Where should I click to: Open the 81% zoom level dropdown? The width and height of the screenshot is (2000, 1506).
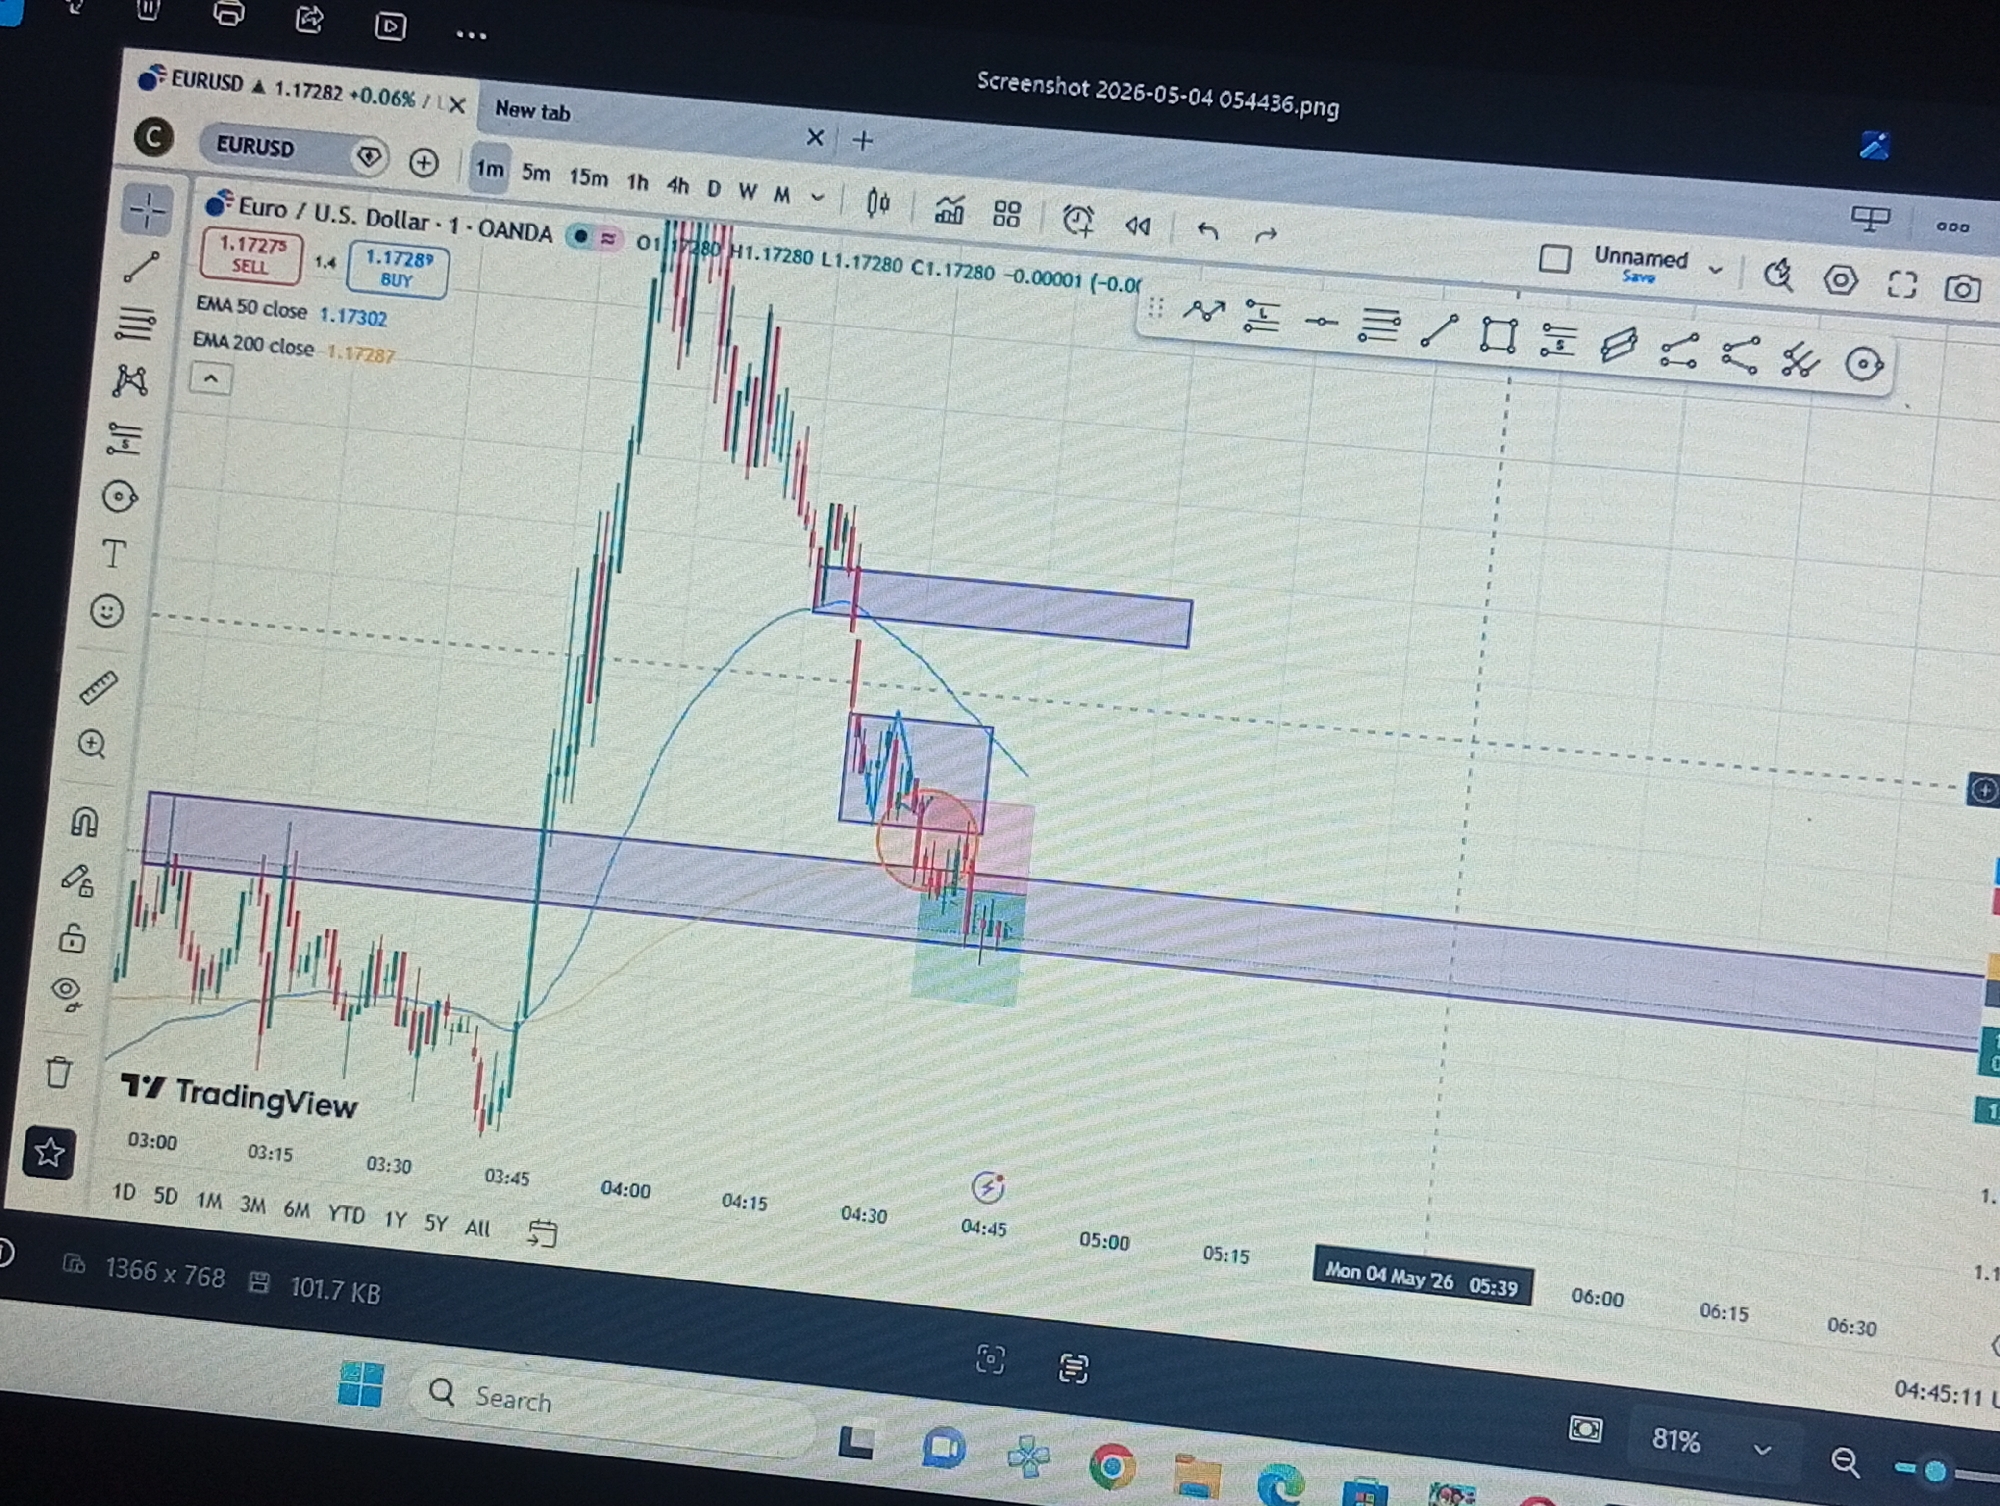[1762, 1450]
